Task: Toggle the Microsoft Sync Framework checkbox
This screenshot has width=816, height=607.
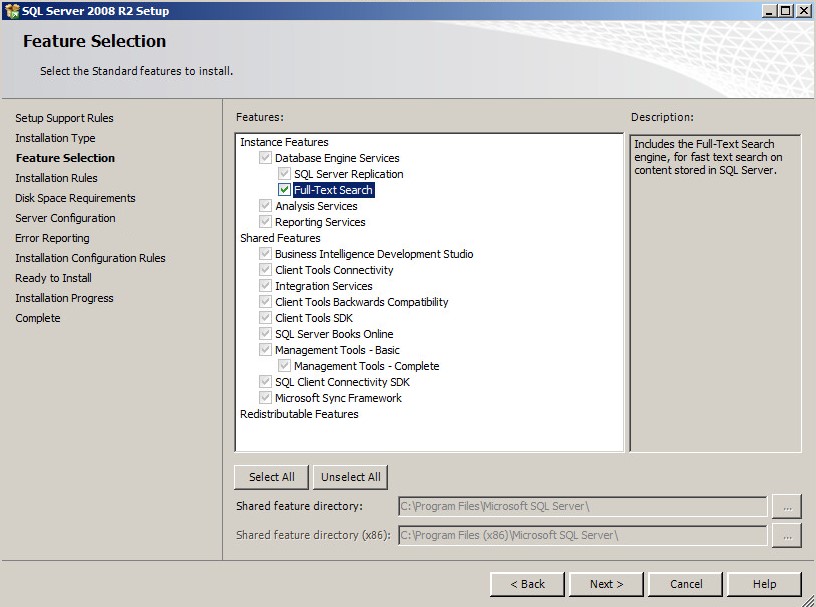Action: (x=265, y=397)
